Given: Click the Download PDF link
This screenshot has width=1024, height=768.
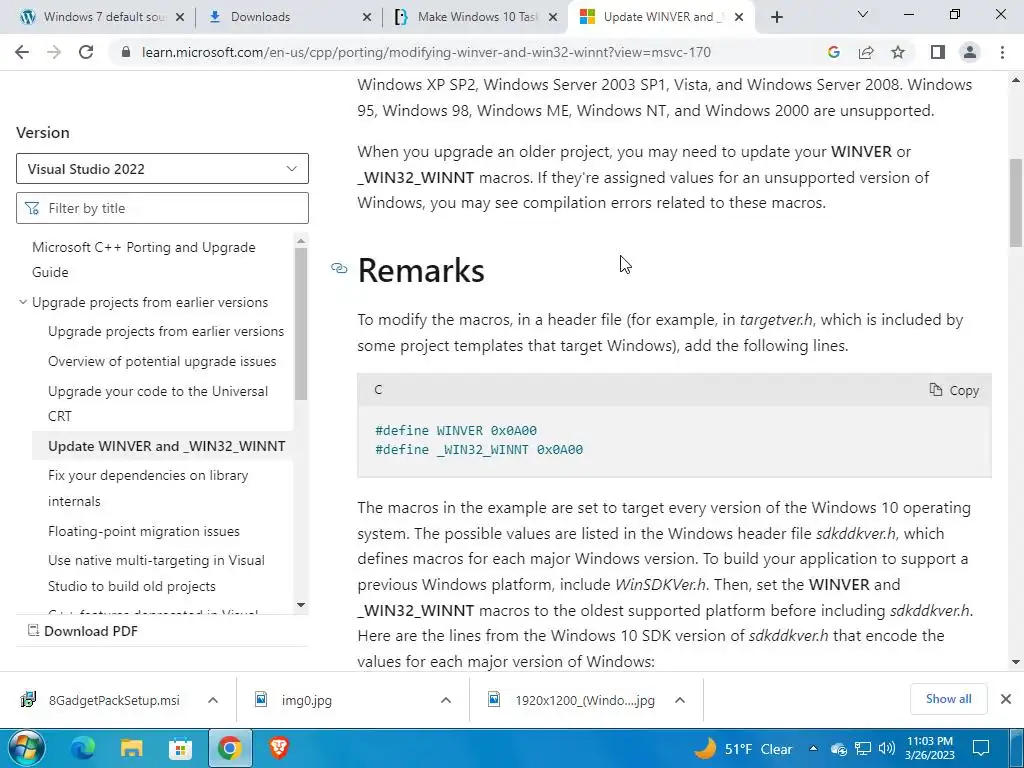Looking at the screenshot, I should tap(83, 631).
